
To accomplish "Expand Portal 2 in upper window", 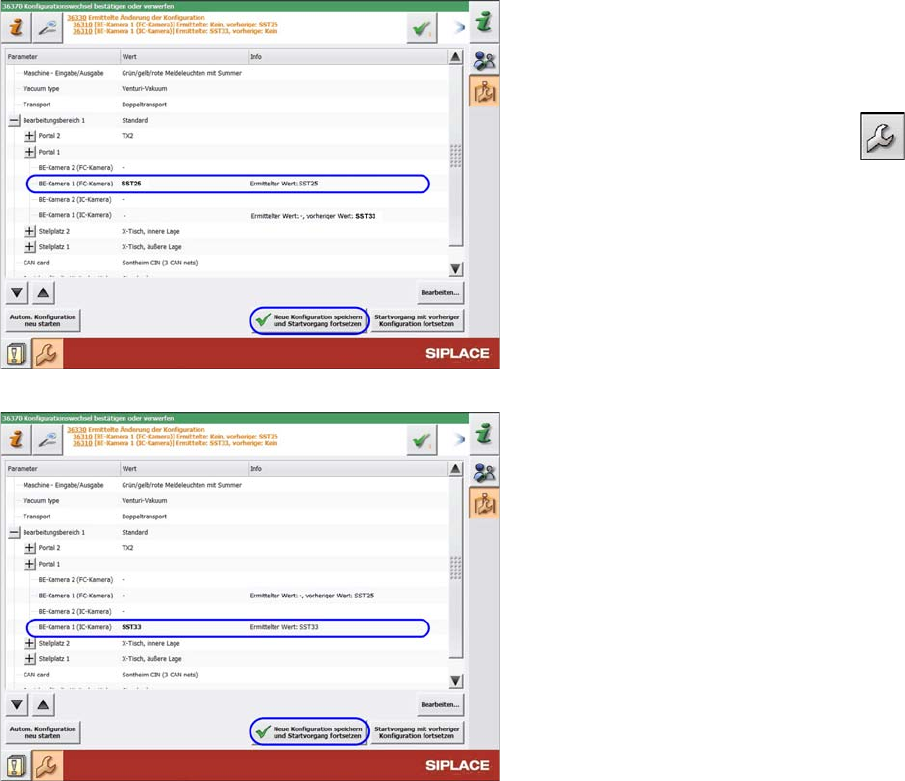I will point(30,136).
